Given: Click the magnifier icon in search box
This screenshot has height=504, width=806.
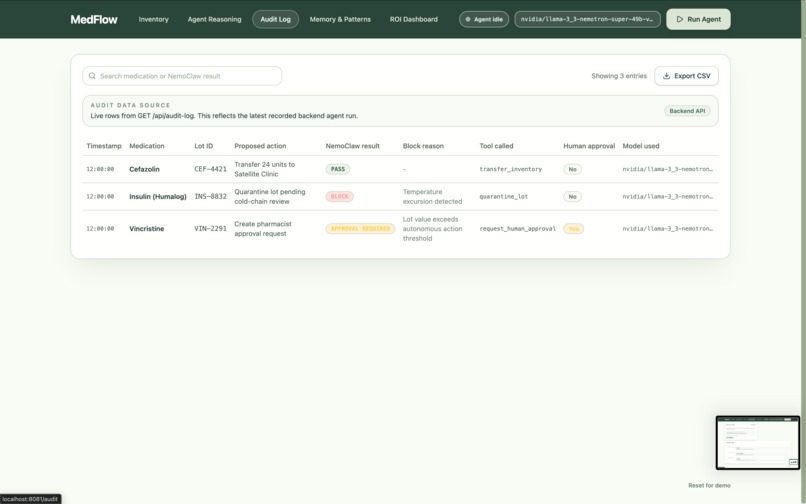Looking at the screenshot, I should click(x=92, y=76).
